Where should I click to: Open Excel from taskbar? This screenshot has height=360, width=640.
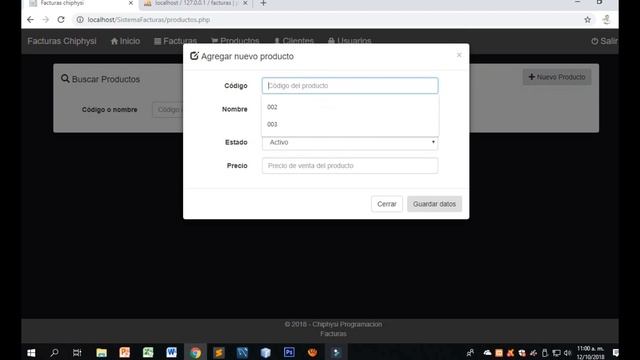point(148,353)
